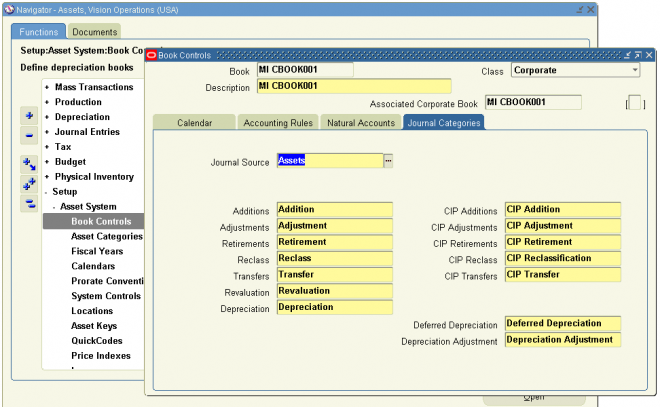Screen dimensions: 660x407
Task: Expand the Tax node in Navigator
Action: [x=47, y=147]
